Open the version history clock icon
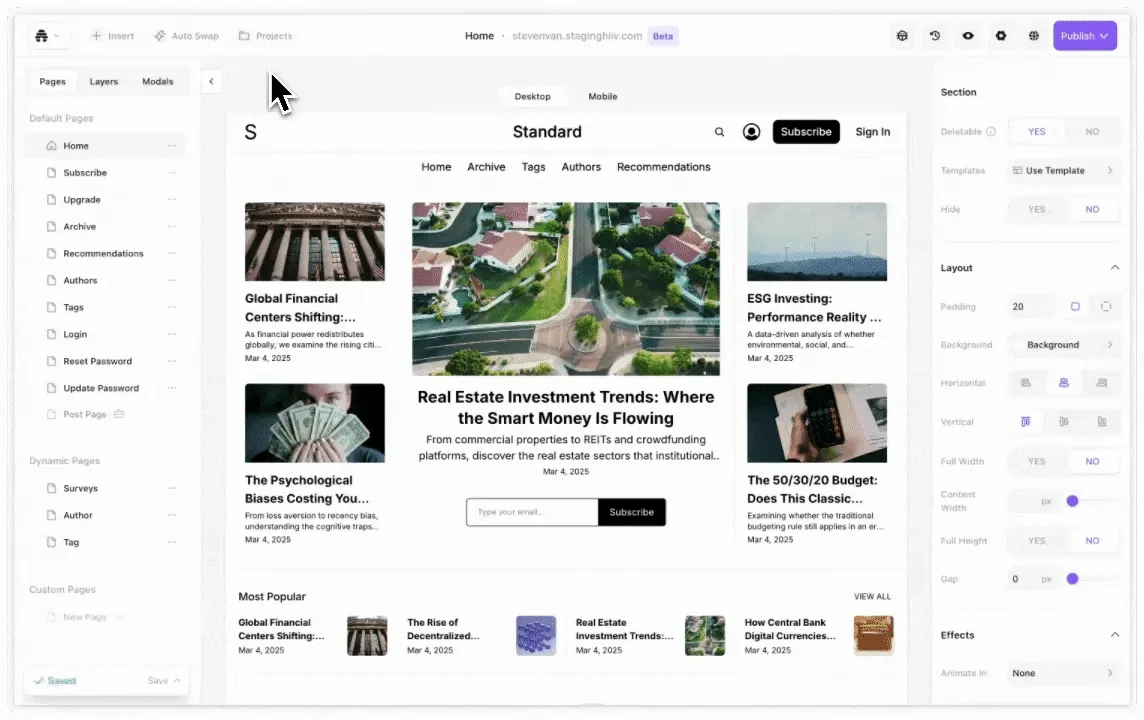 [935, 36]
